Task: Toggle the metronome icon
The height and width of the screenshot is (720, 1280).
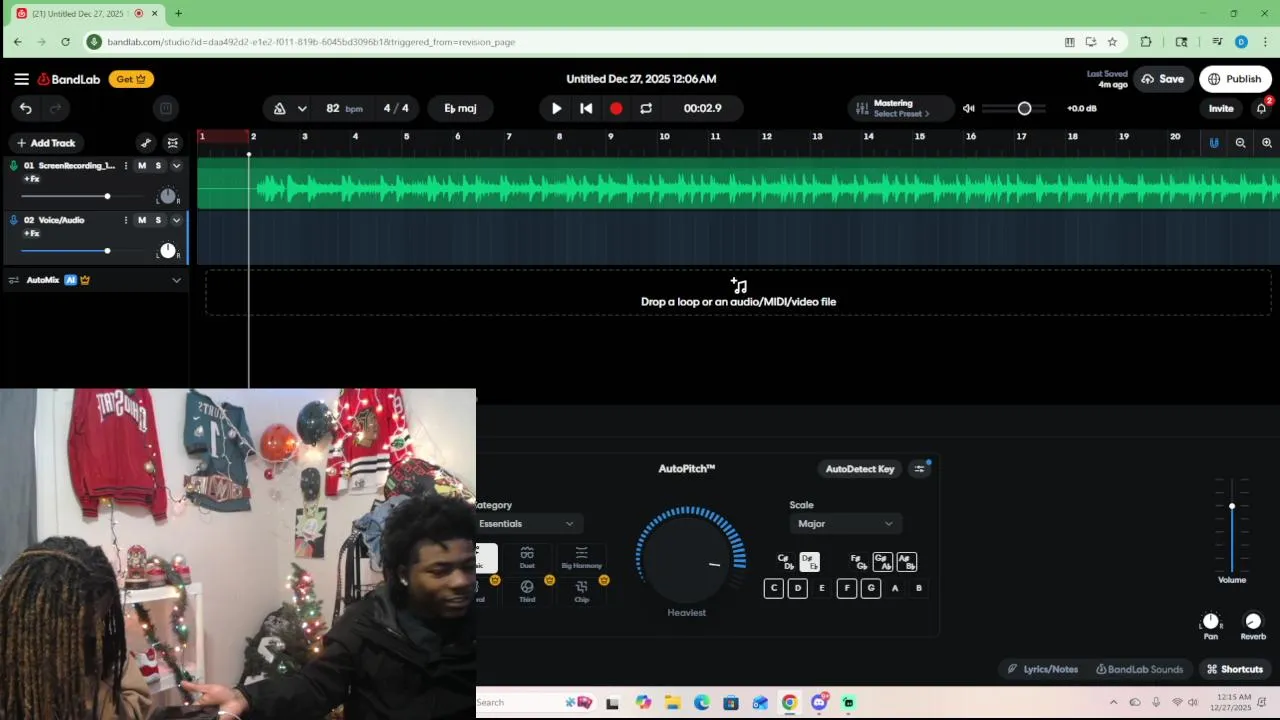Action: coord(279,108)
